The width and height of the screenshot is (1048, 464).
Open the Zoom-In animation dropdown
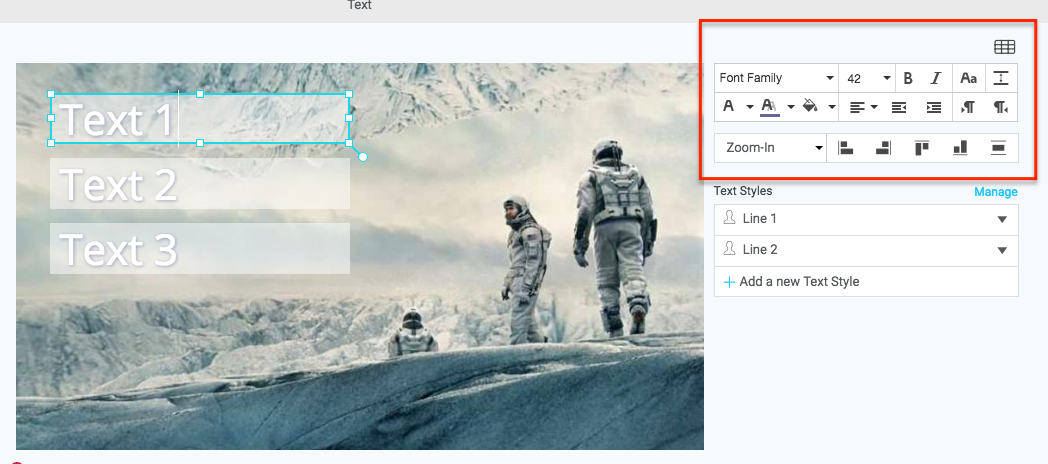coord(771,148)
